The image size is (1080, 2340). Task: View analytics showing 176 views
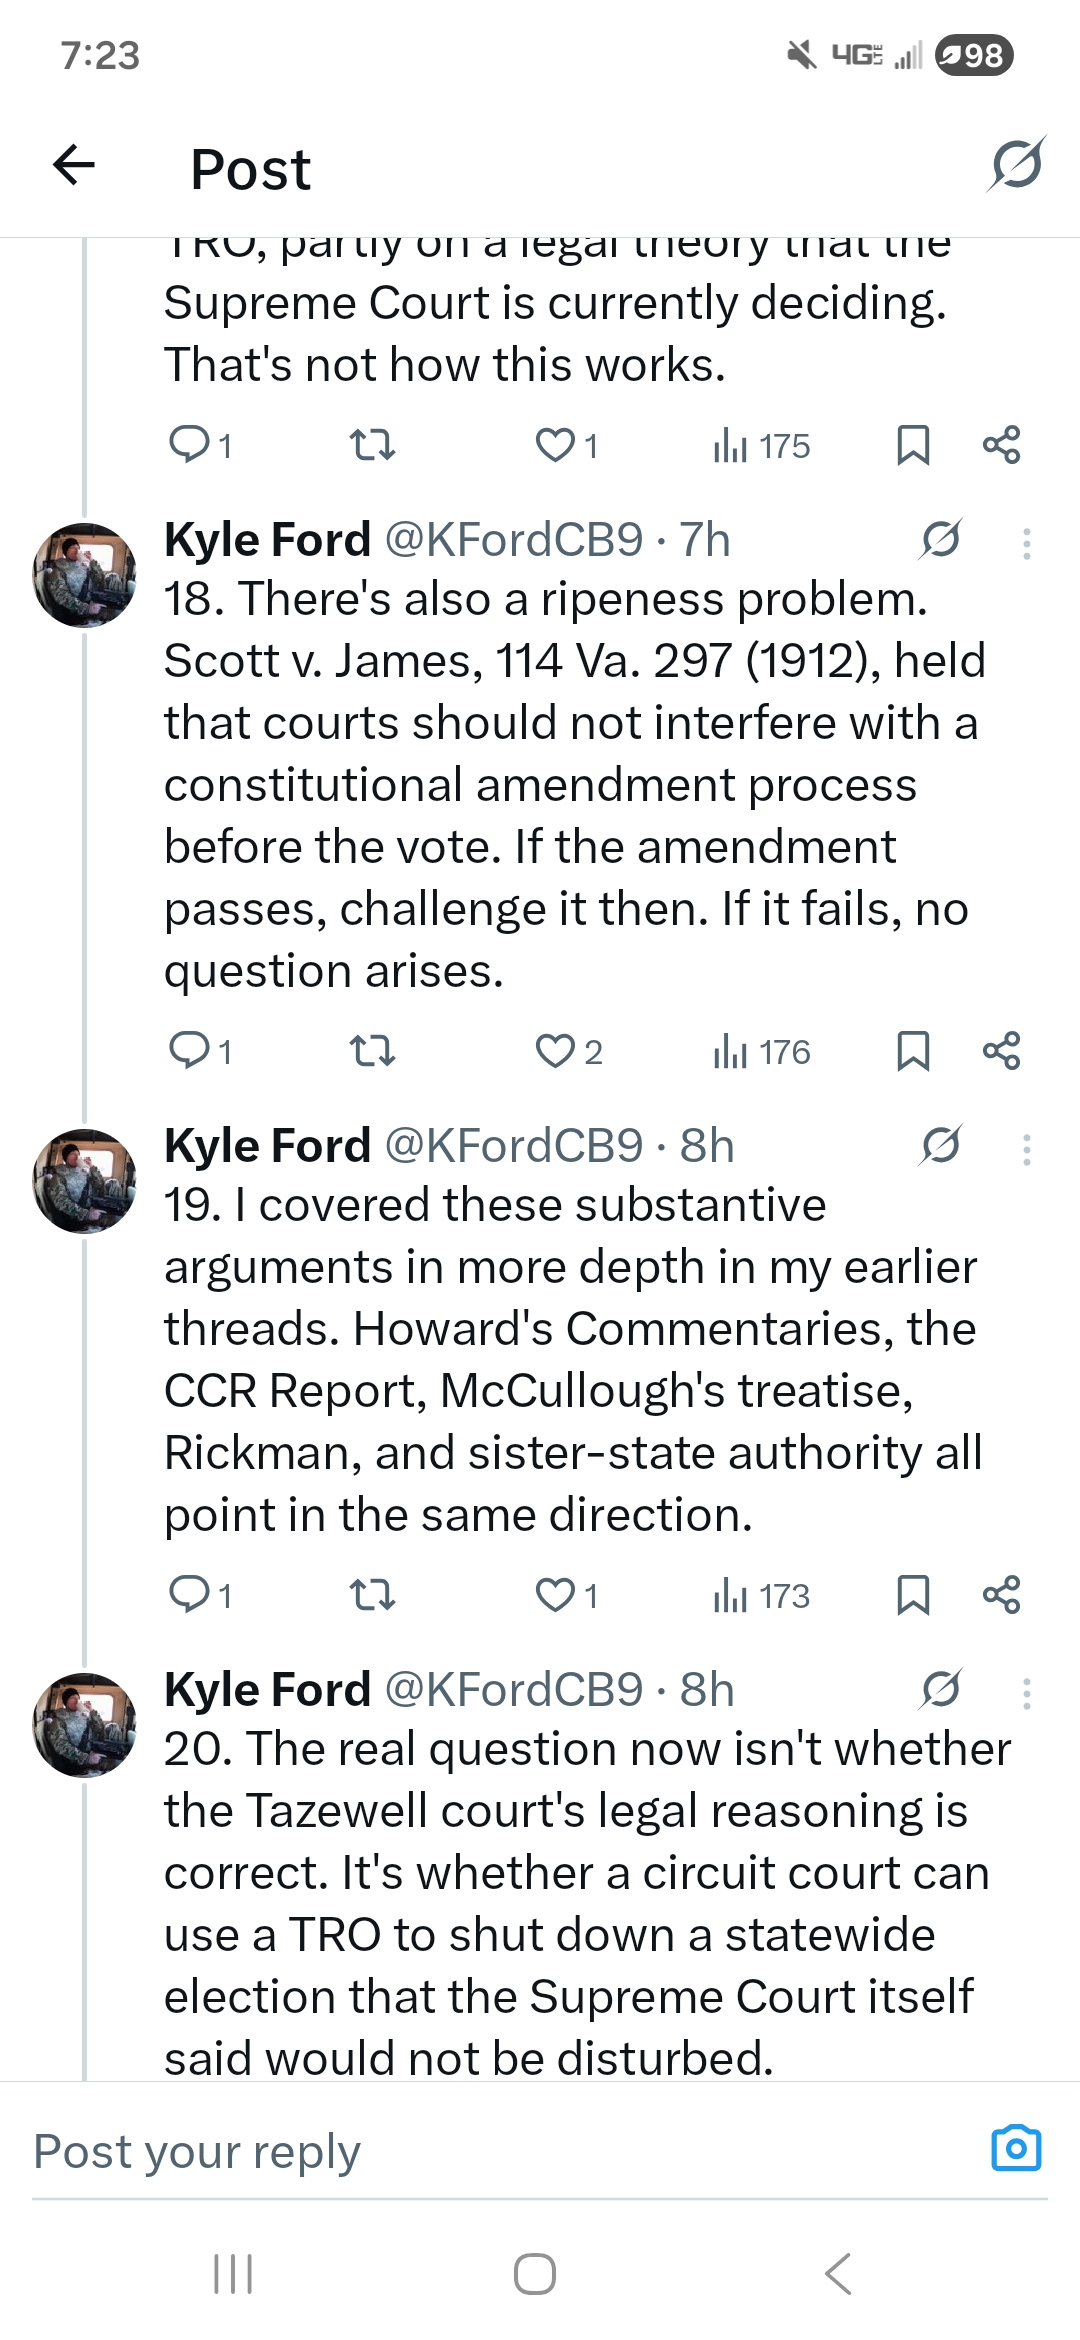pos(762,1051)
